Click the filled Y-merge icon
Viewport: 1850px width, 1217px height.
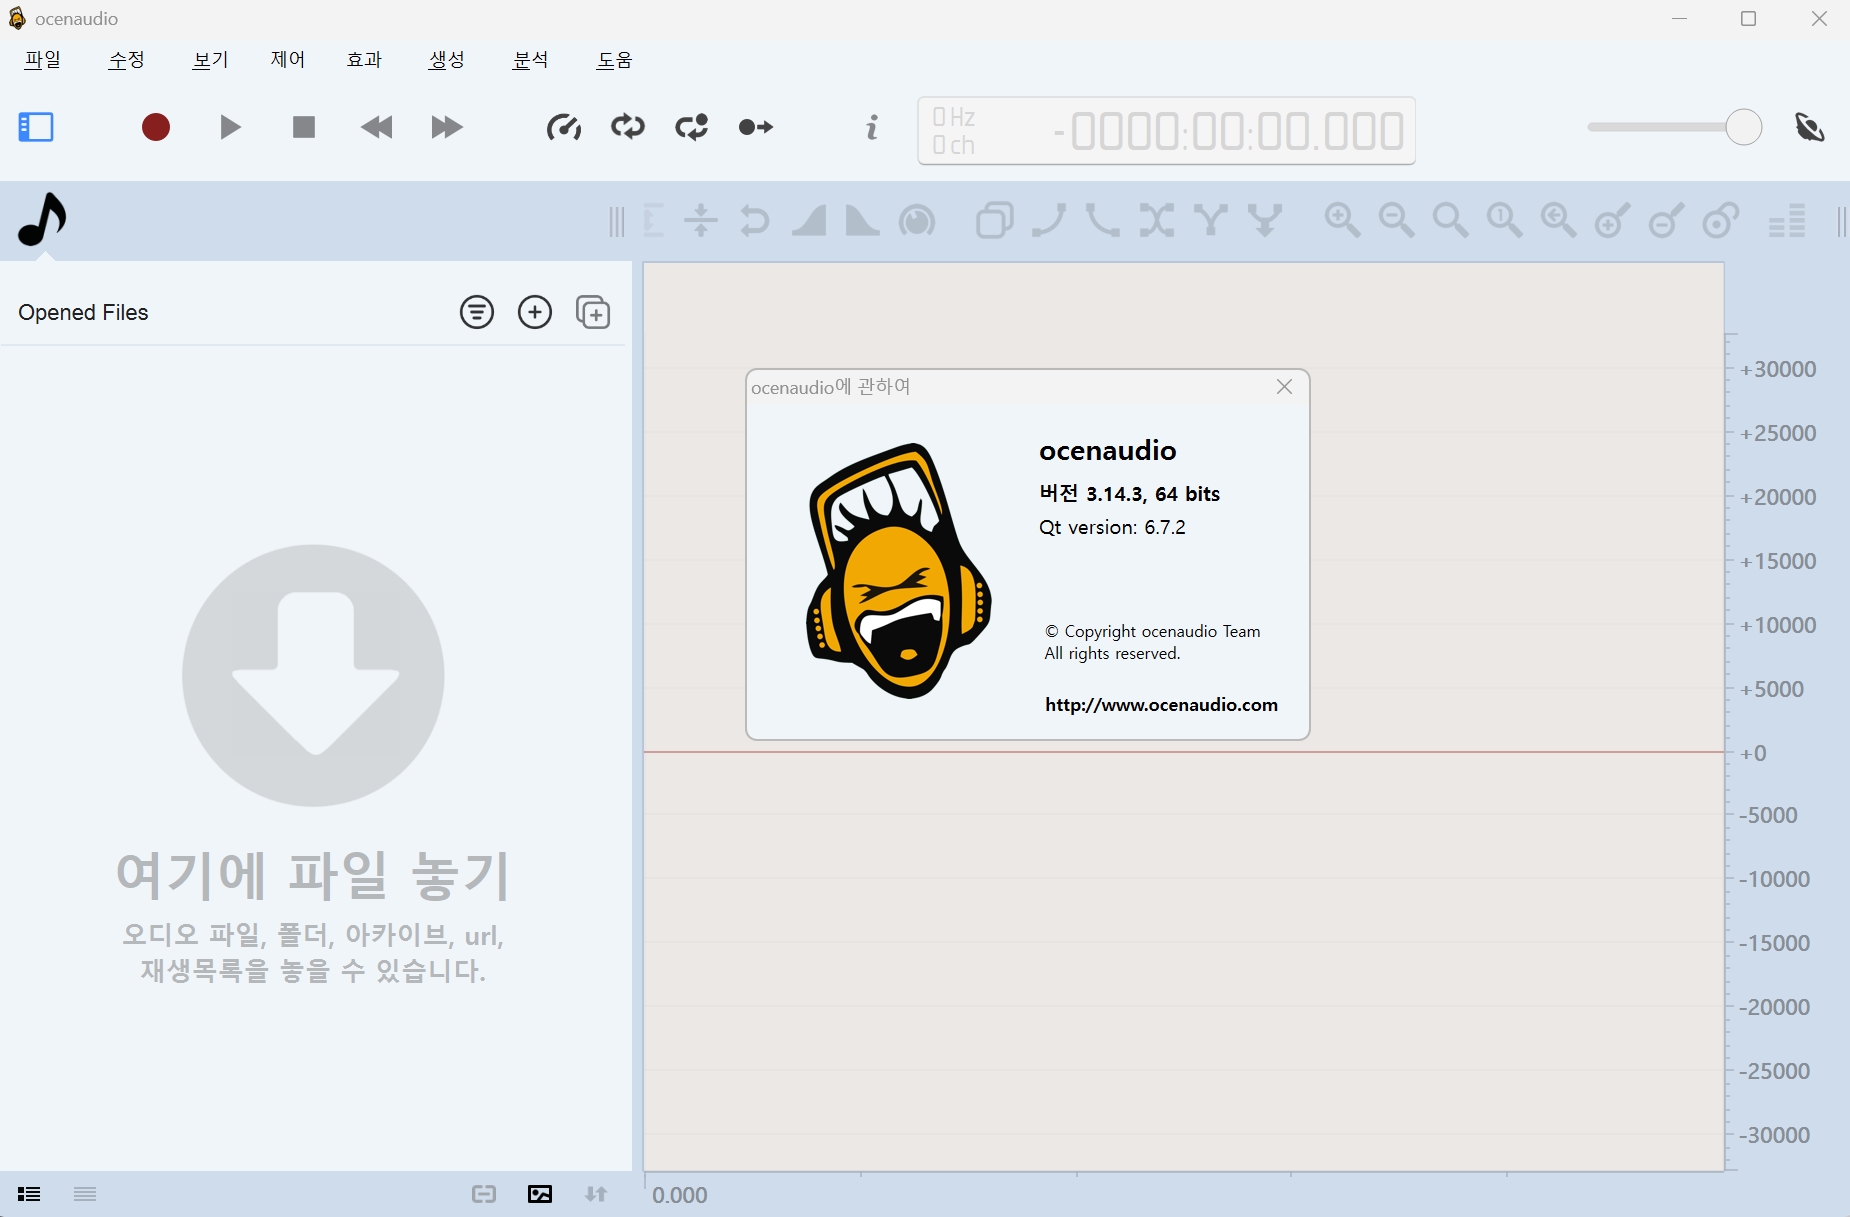point(1265,220)
